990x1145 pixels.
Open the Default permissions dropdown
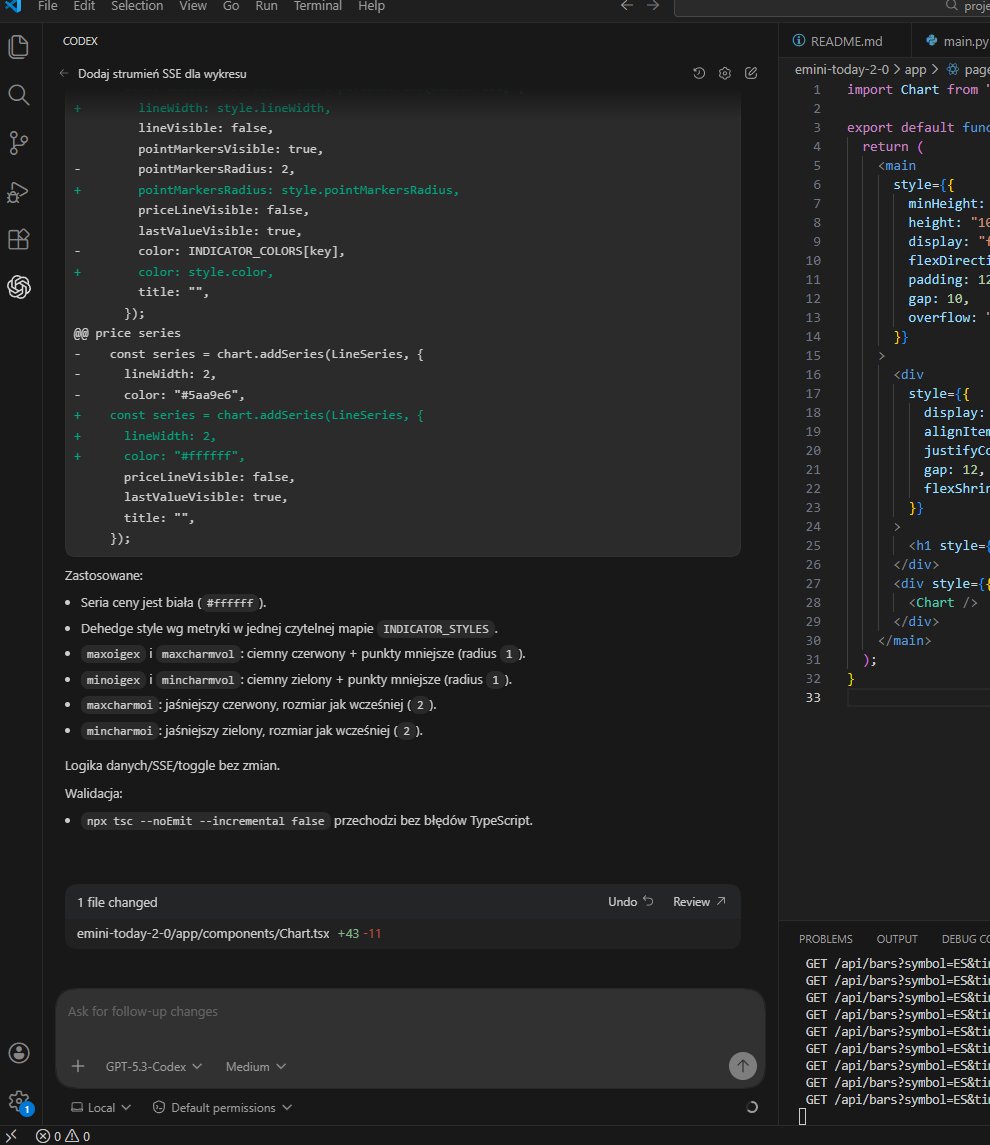click(x=222, y=1108)
